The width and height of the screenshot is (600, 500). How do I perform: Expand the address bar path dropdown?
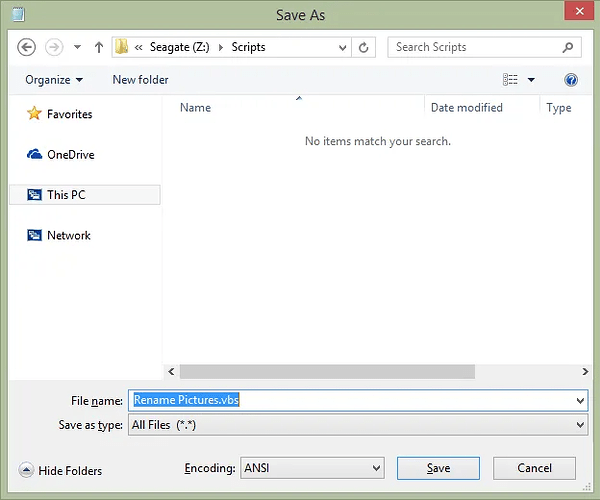pos(343,47)
